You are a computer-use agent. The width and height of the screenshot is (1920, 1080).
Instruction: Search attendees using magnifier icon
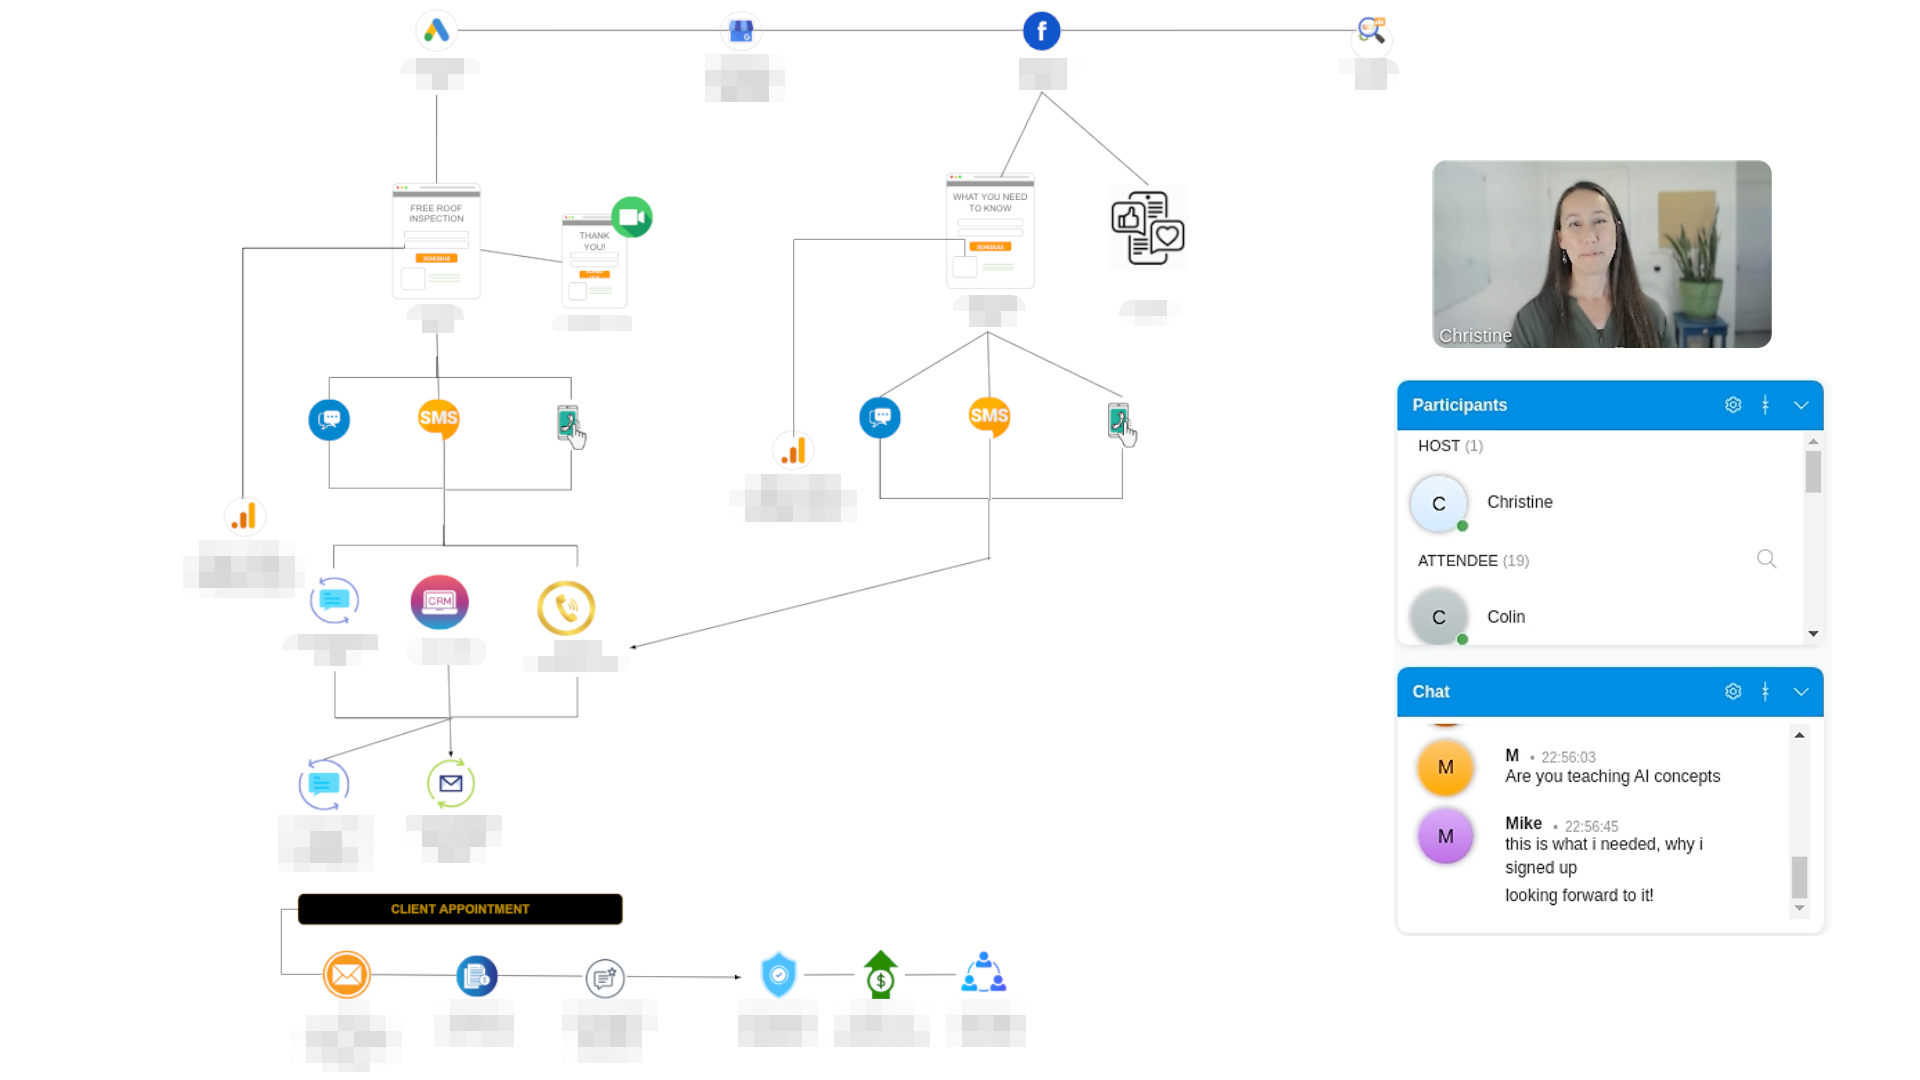point(1766,559)
